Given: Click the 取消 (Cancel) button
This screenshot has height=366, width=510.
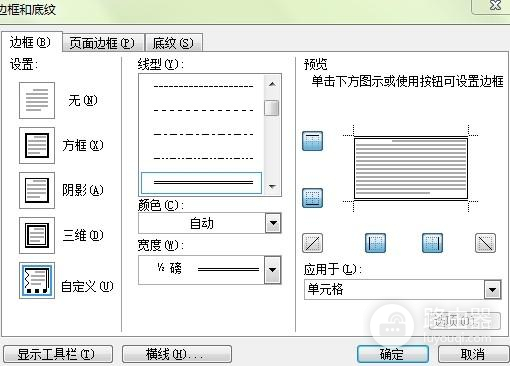Looking at the screenshot, I should coord(473,354).
